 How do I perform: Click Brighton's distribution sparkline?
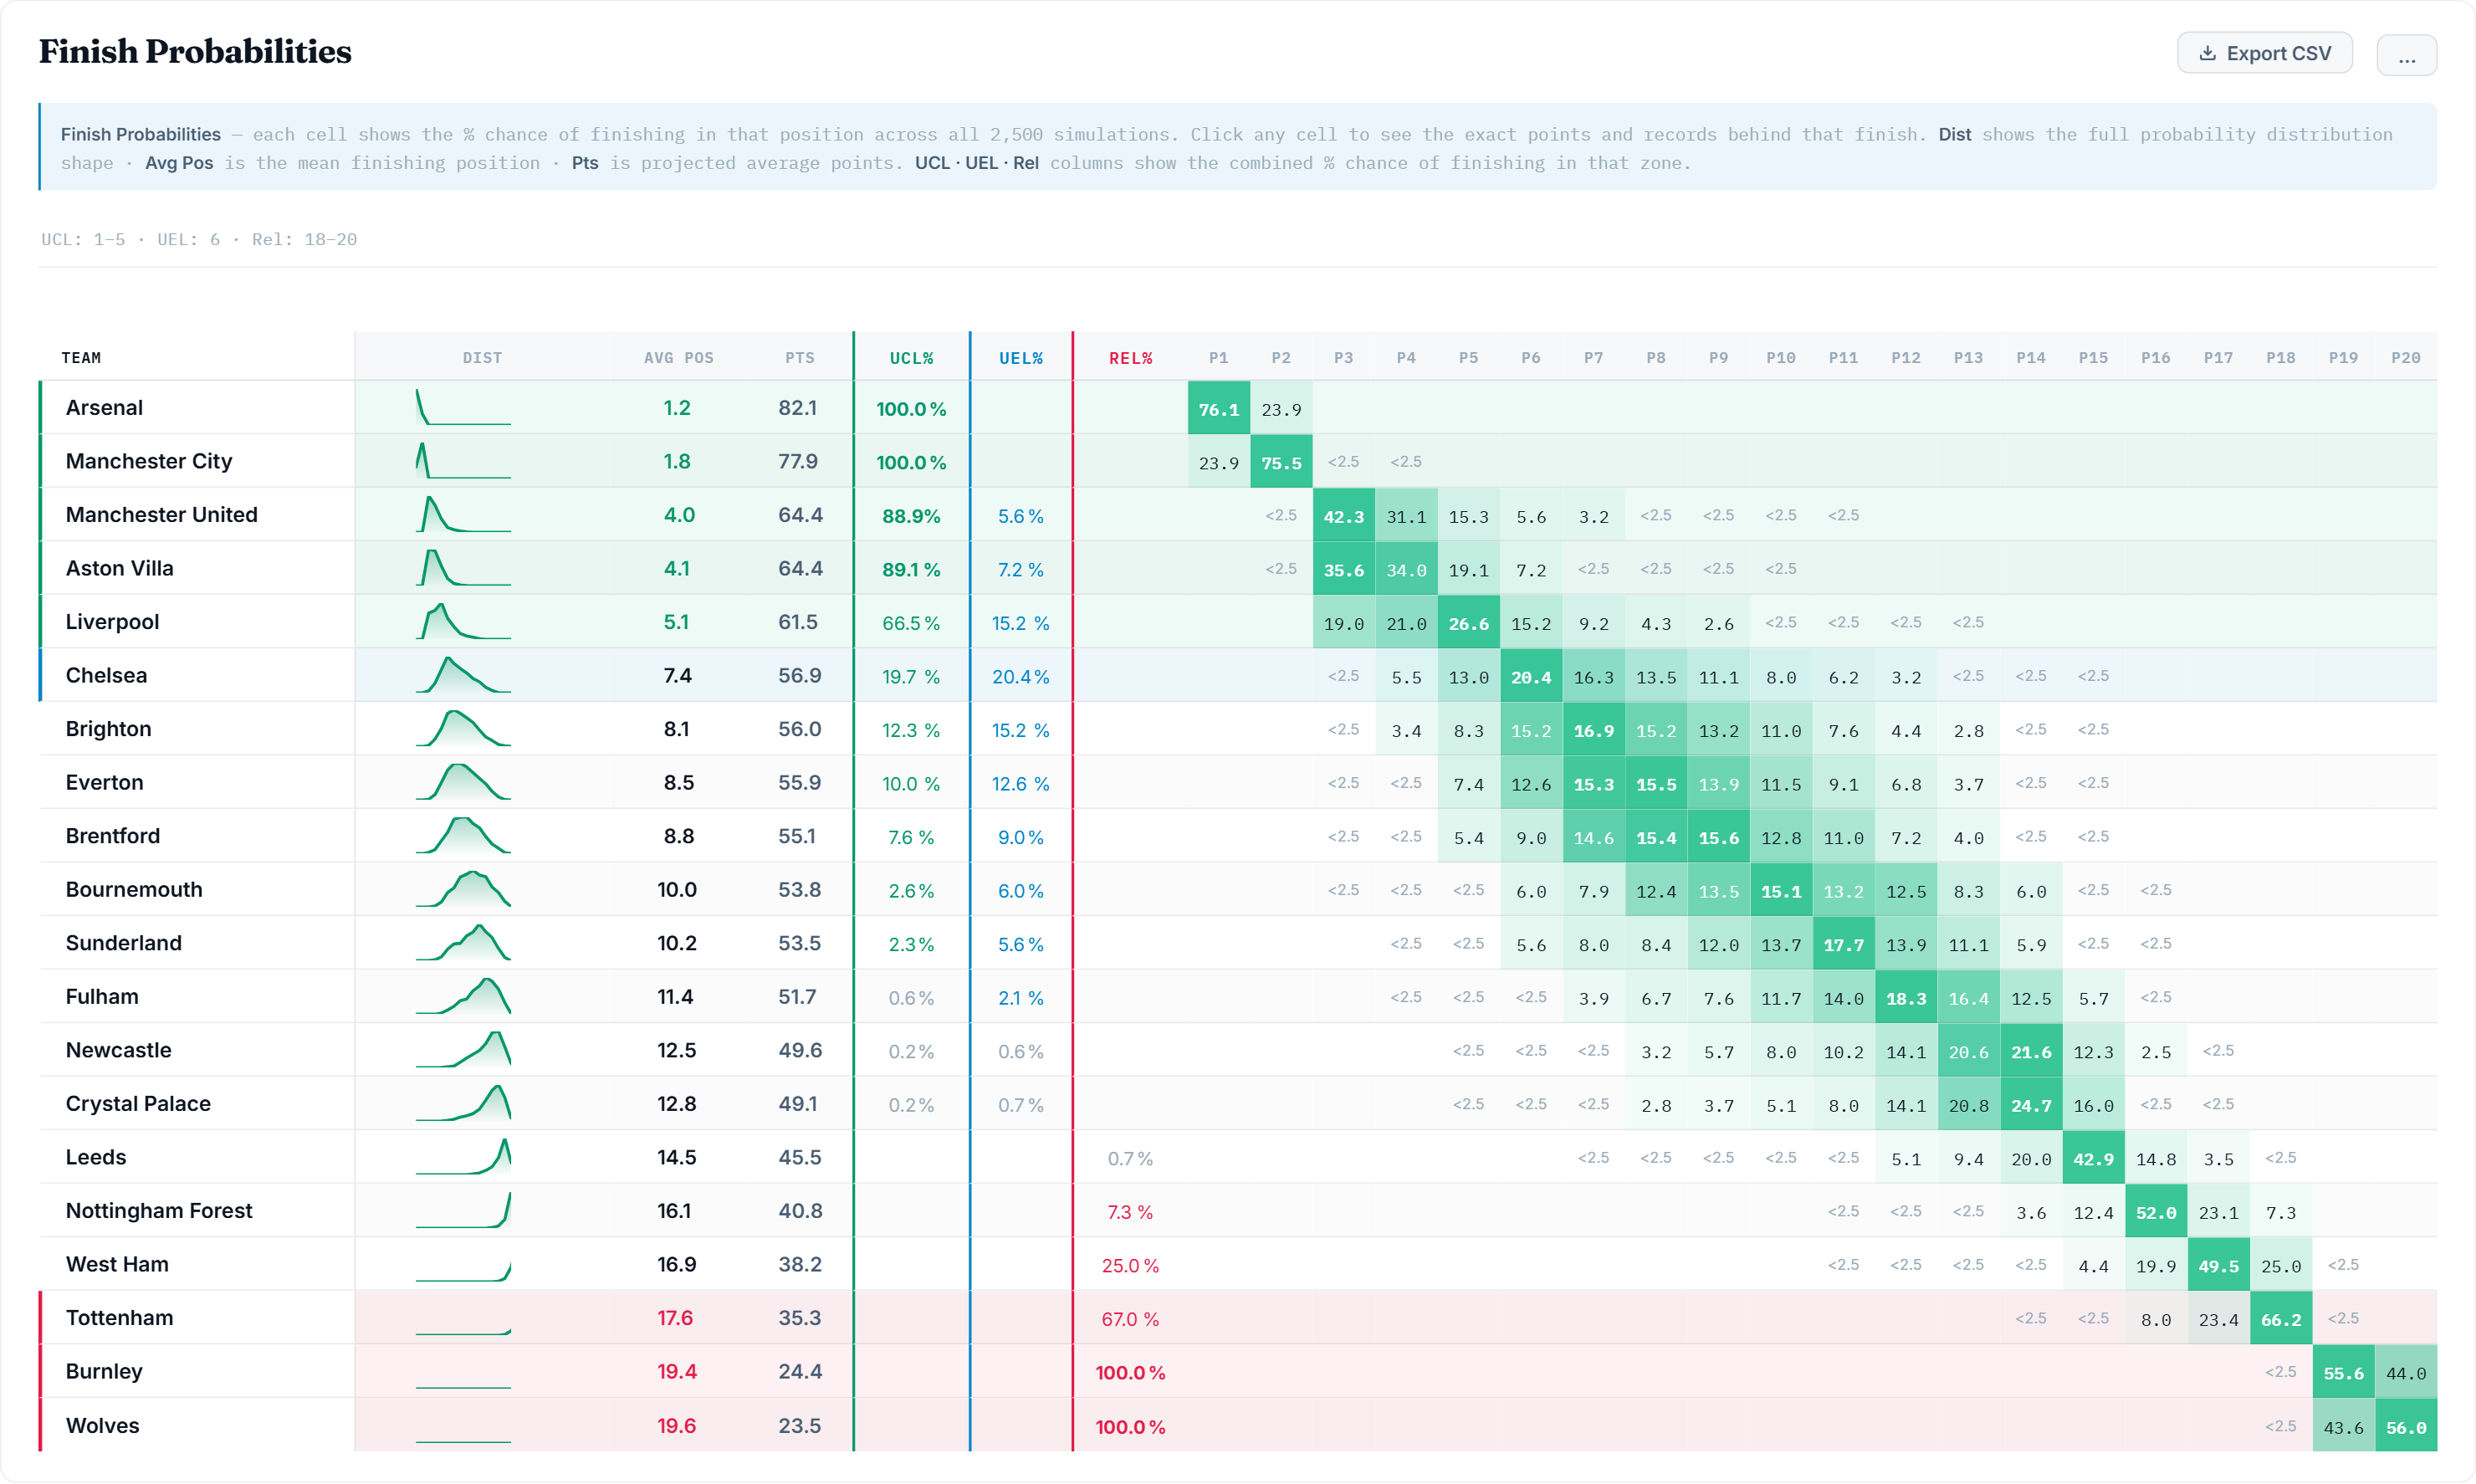pos(463,729)
